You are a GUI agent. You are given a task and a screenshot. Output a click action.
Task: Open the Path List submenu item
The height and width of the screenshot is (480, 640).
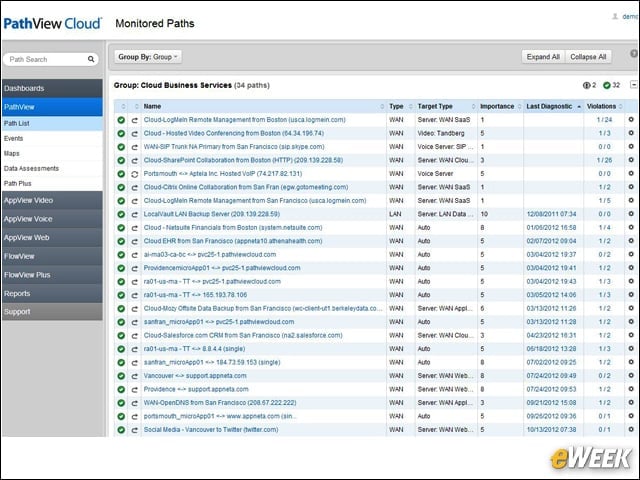pyautogui.click(x=52, y=123)
